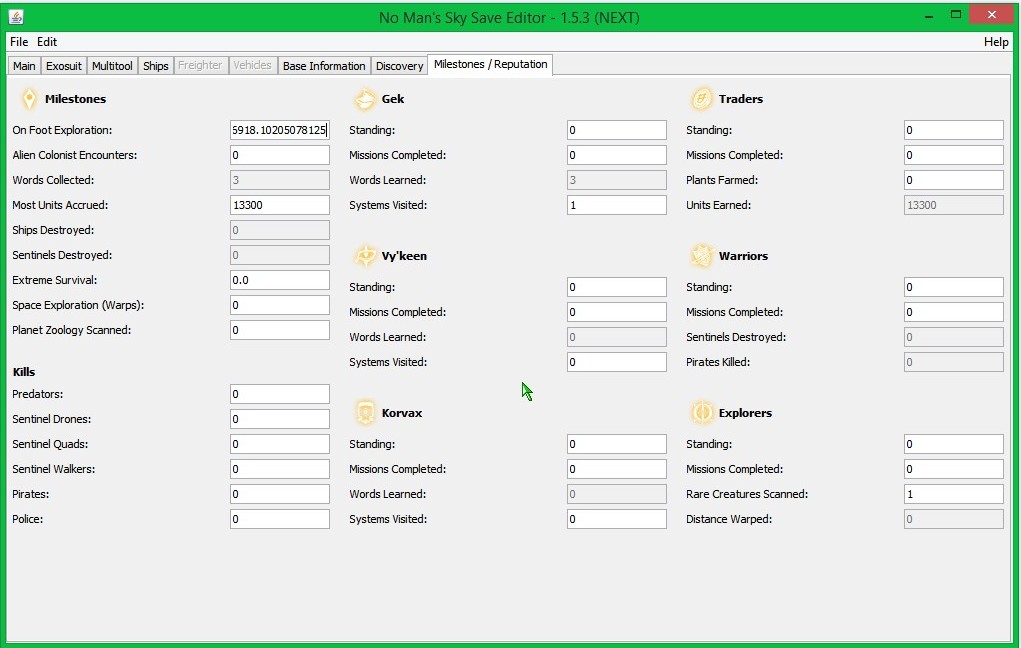
Task: Click the Gek race icon
Action: pos(365,99)
